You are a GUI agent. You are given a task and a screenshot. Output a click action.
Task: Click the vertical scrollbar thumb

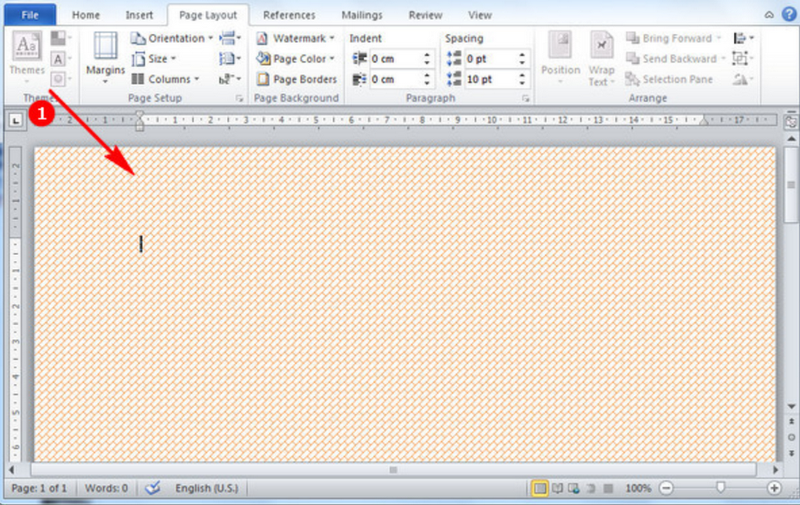coord(791,185)
